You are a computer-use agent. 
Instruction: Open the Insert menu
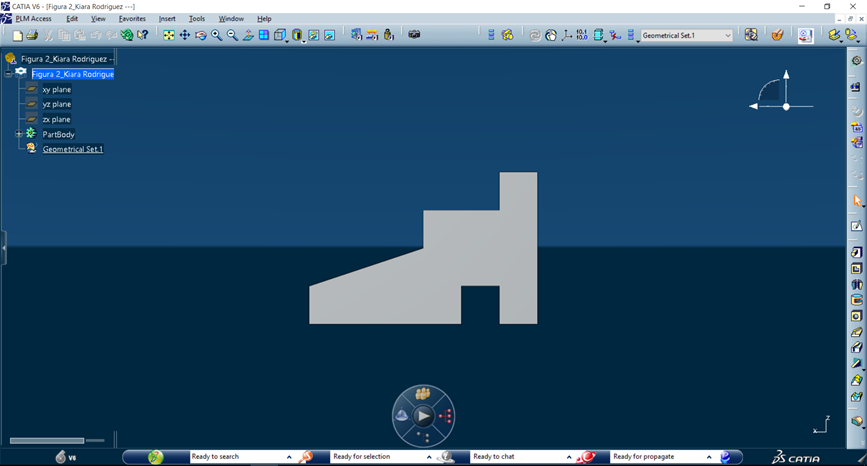coord(167,19)
